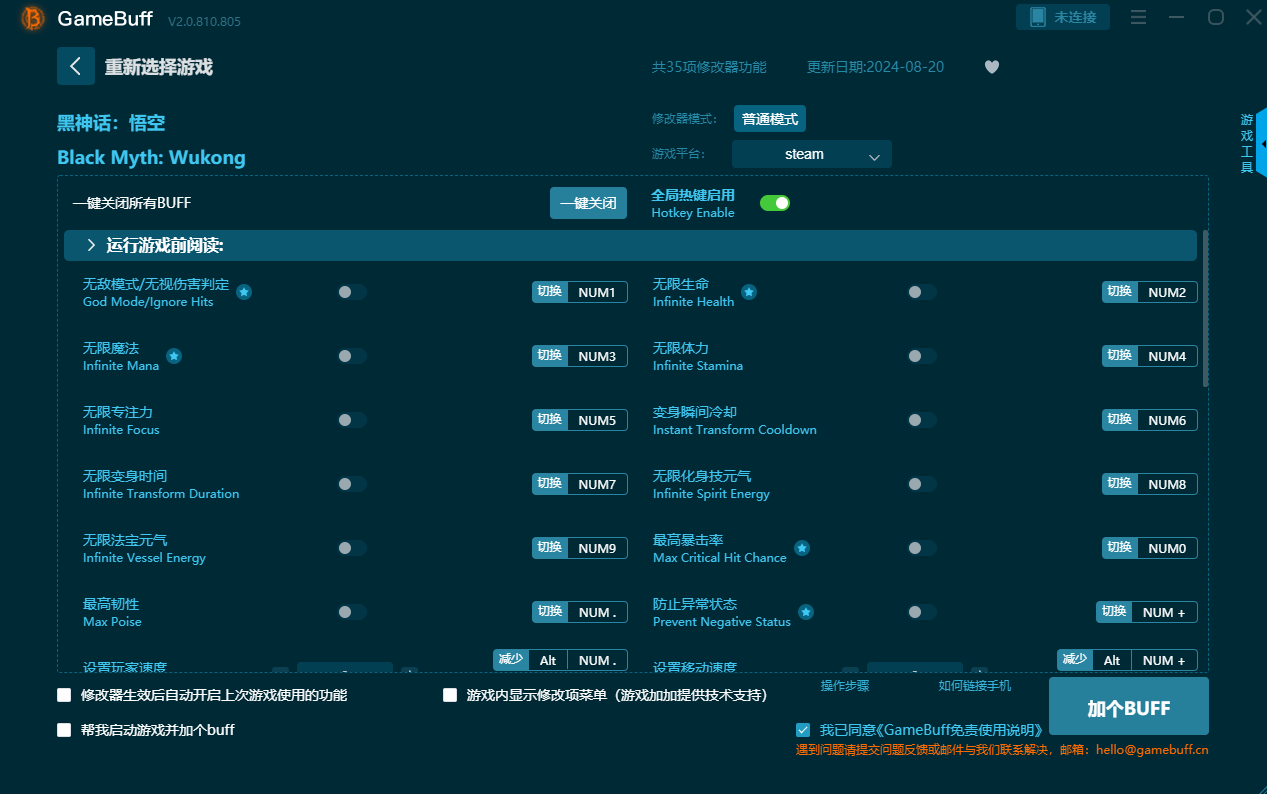This screenshot has width=1267, height=794.
Task: Turn on Infinite Mana toggle
Action: pos(352,356)
